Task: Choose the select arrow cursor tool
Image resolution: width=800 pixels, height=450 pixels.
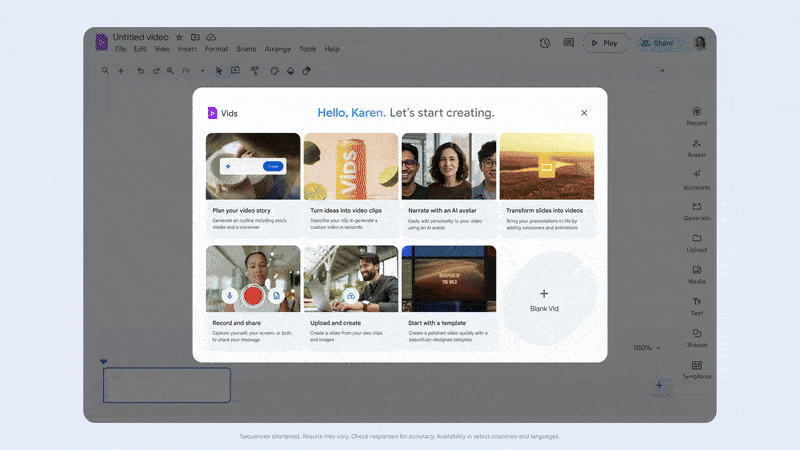Action: (x=219, y=71)
